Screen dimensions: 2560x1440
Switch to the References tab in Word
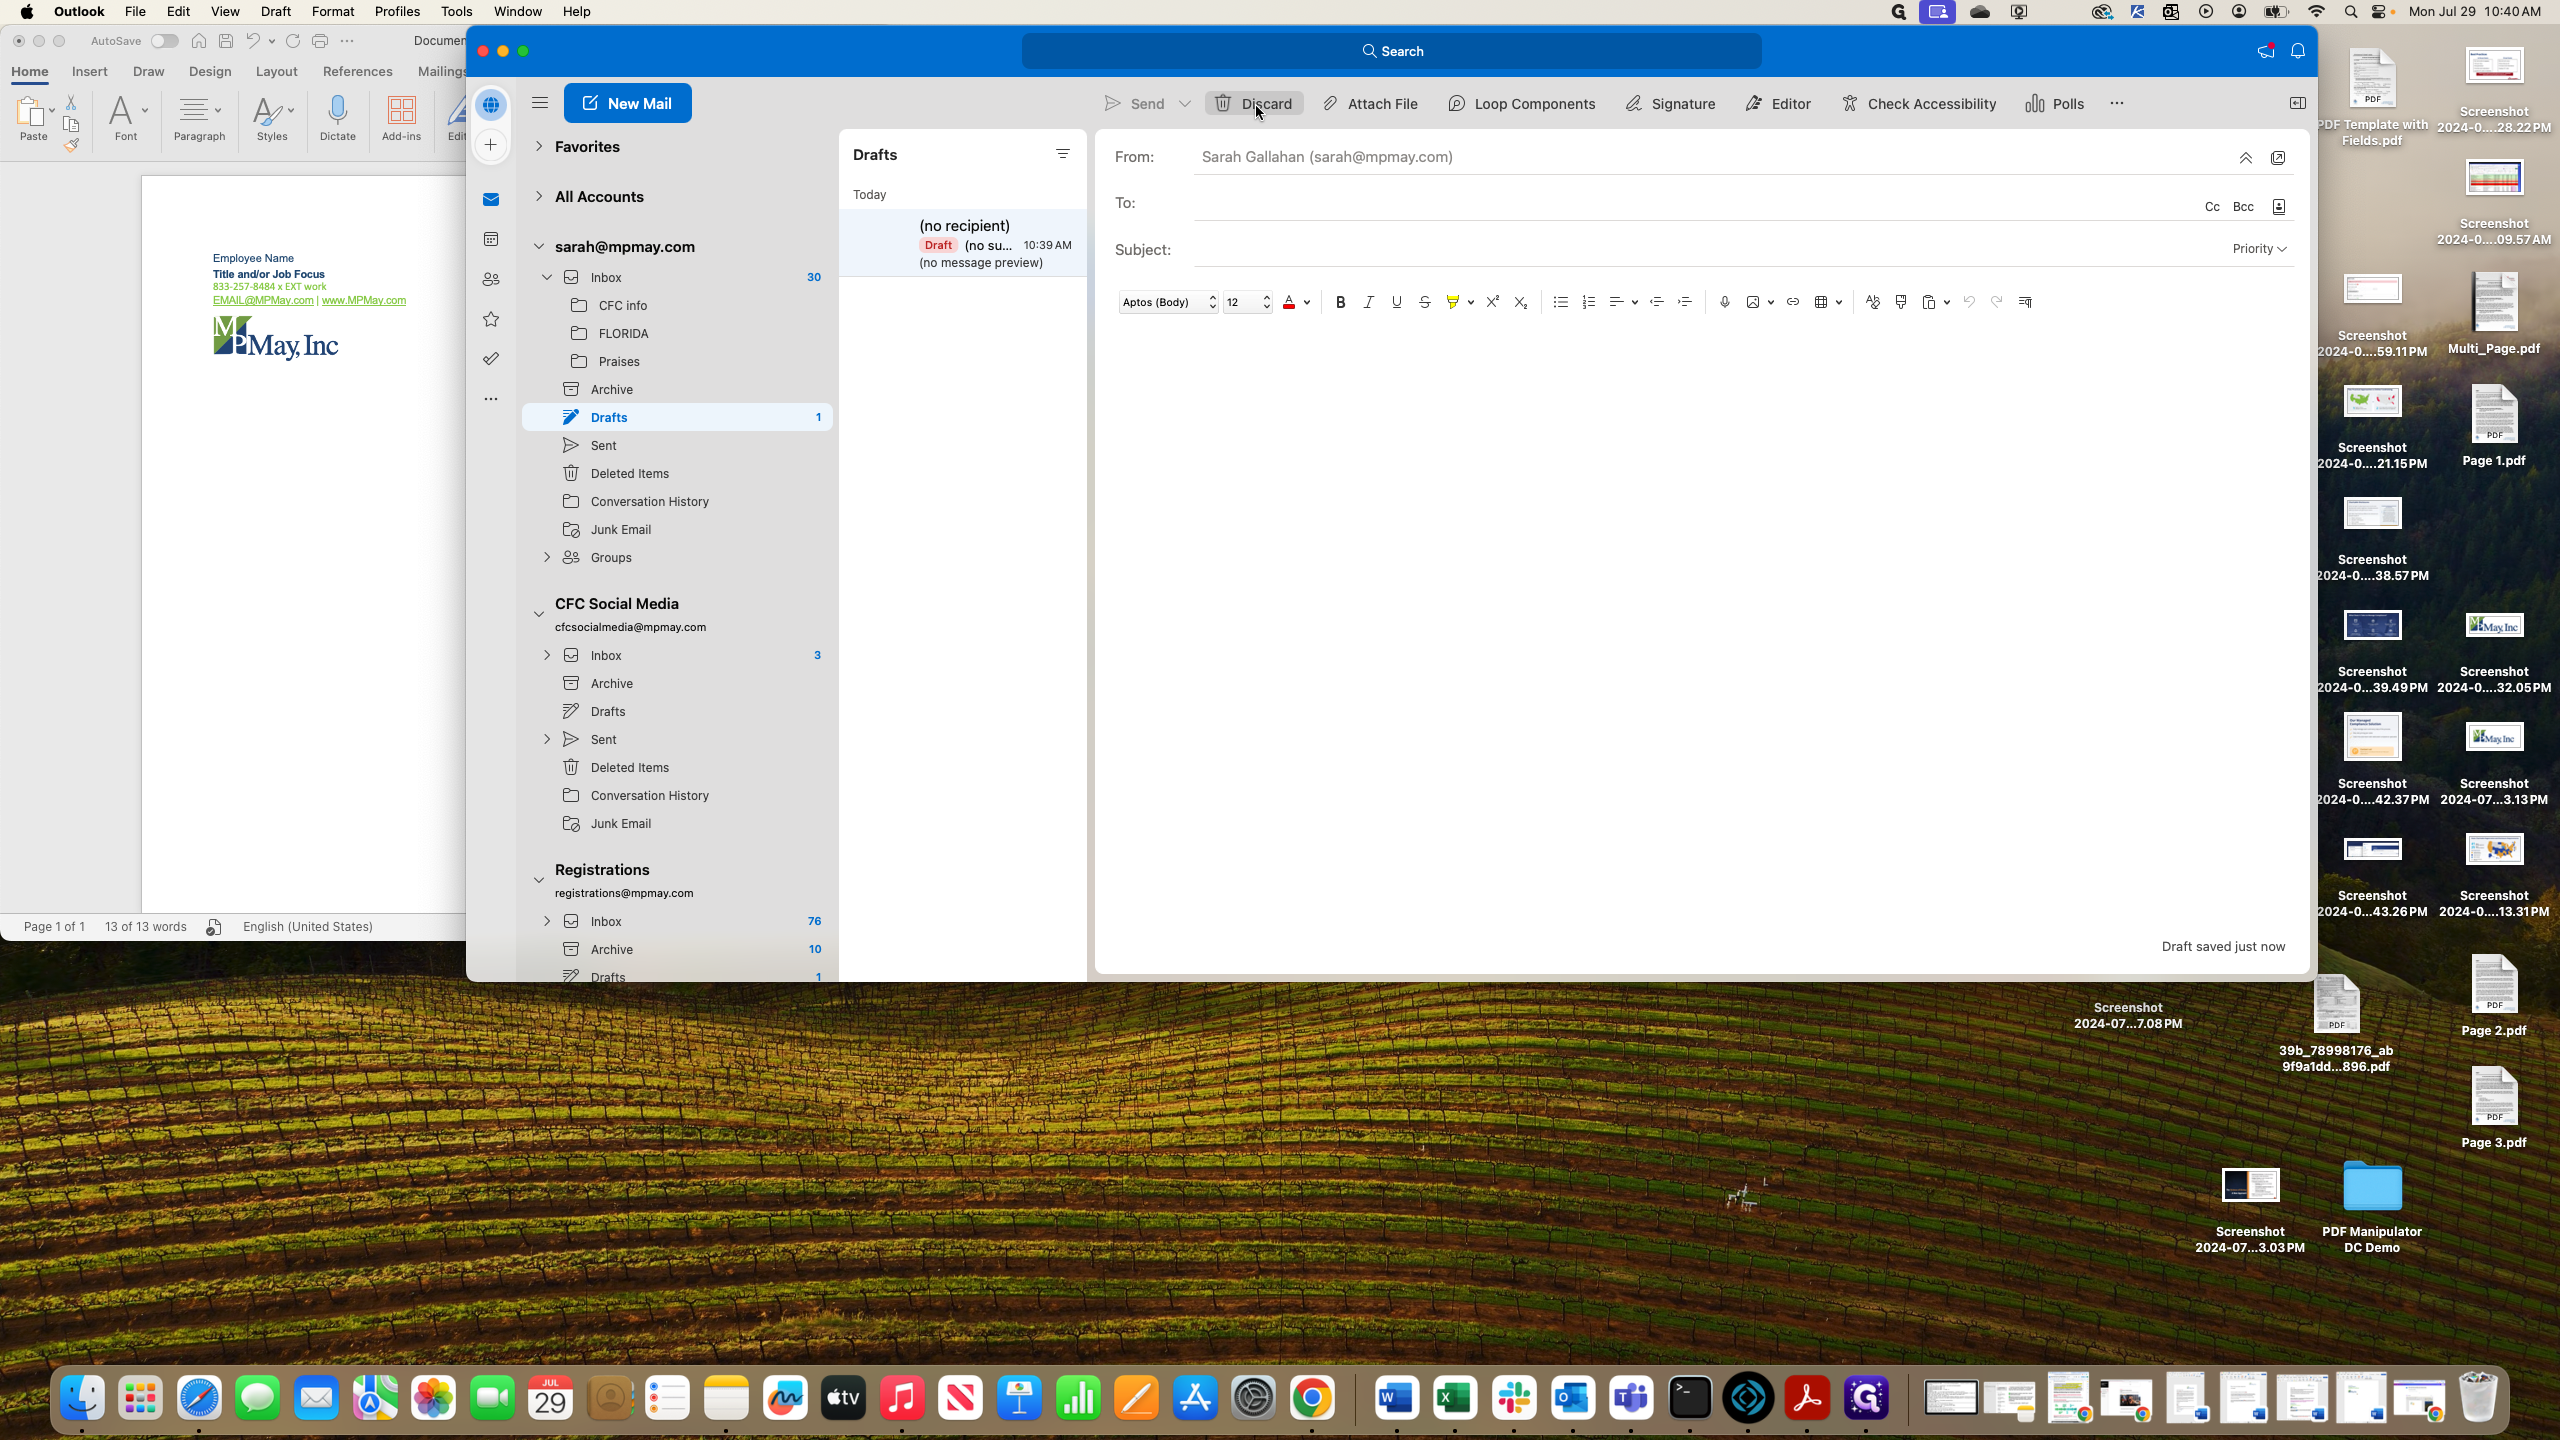(357, 72)
